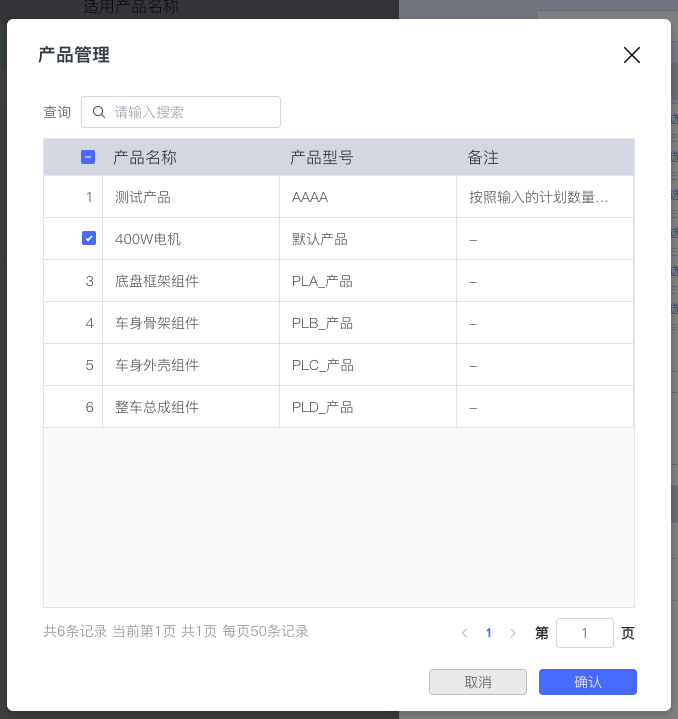Close the 产品管理 dialog with X

pyautogui.click(x=631, y=55)
